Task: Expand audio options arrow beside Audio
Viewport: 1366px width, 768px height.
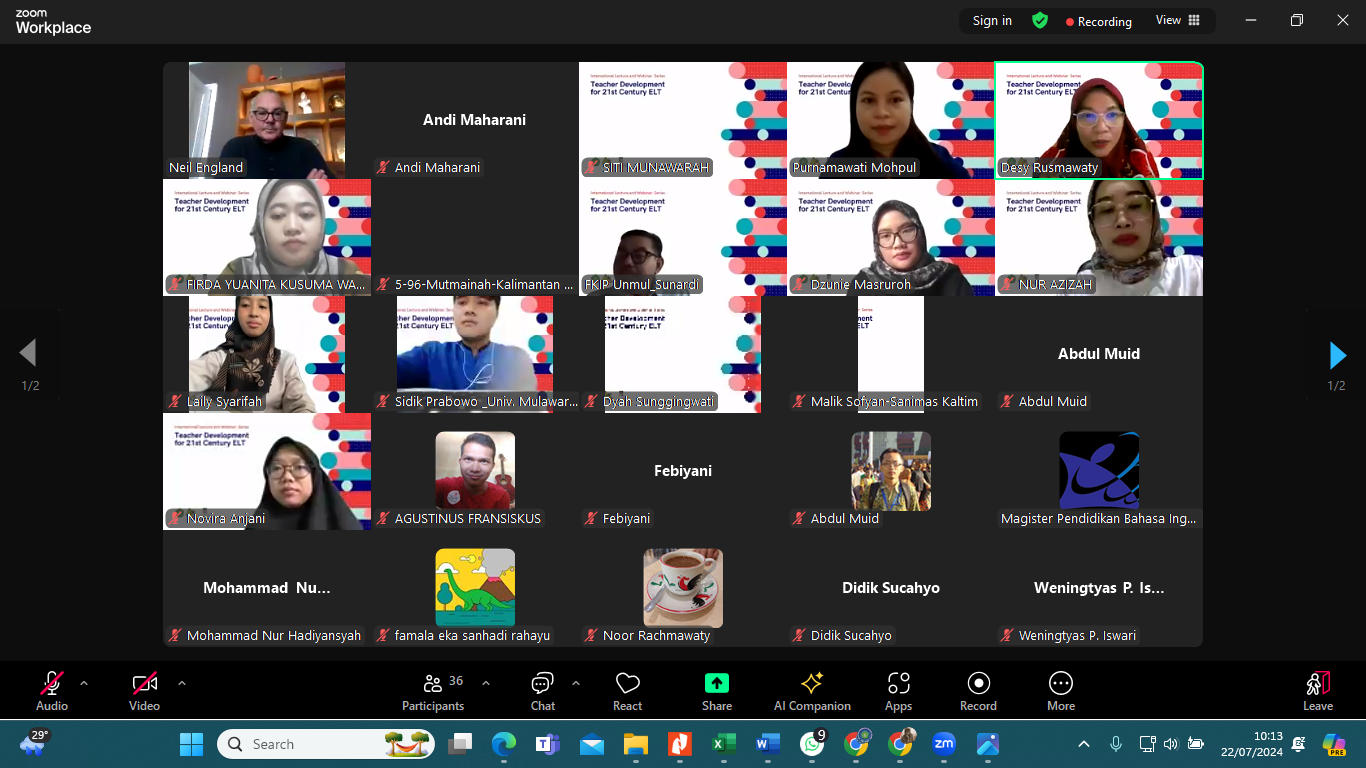Action: click(x=84, y=684)
